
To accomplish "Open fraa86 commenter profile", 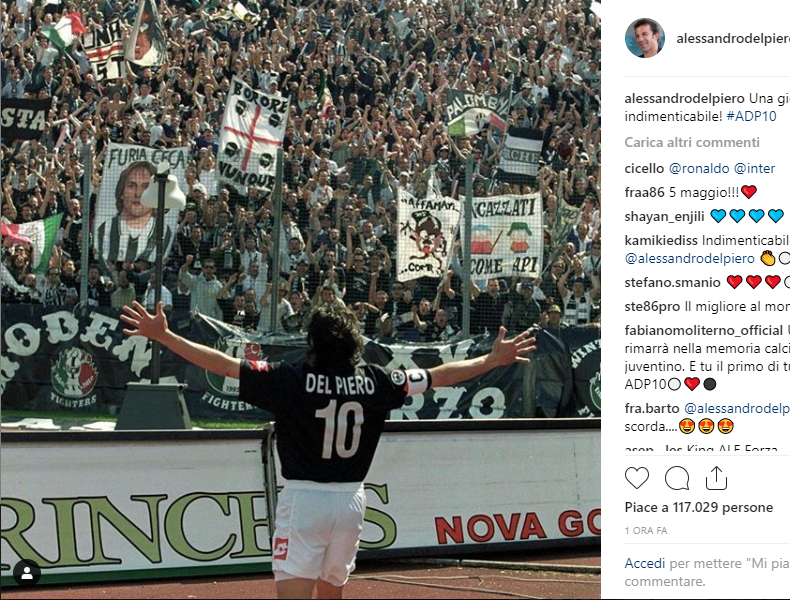I will 644,192.
